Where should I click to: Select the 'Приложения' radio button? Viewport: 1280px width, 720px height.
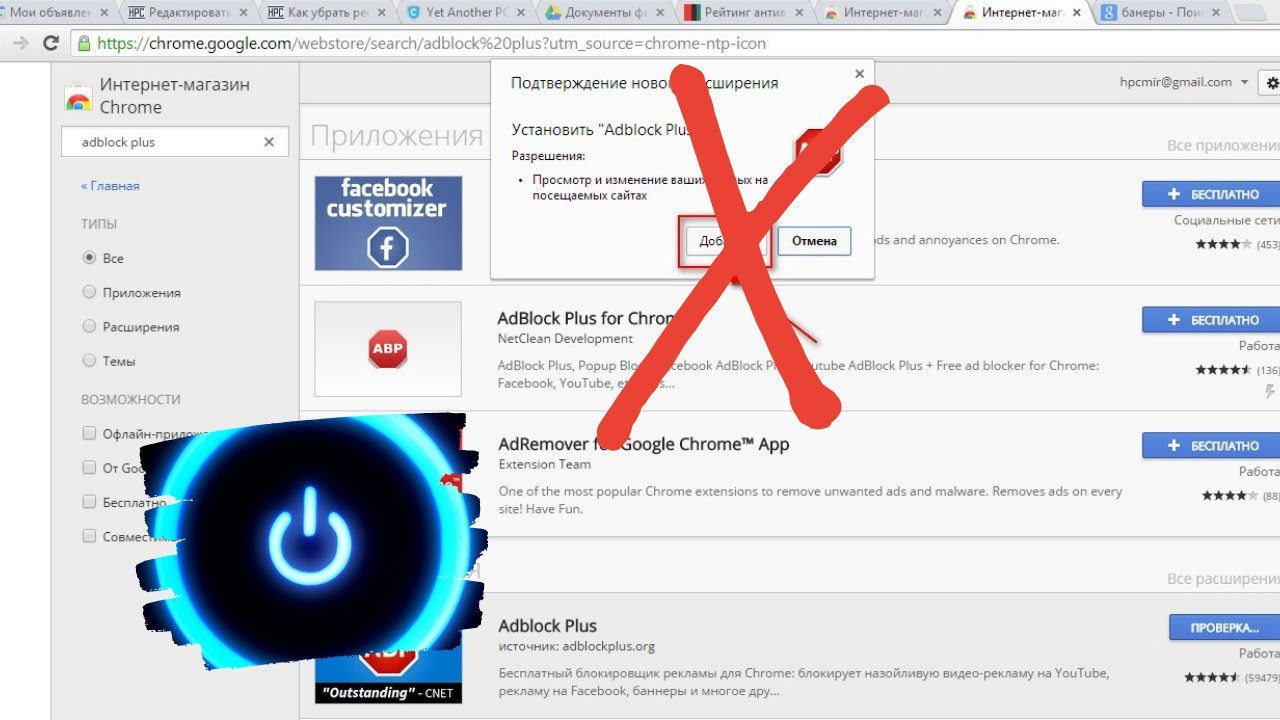[89, 292]
